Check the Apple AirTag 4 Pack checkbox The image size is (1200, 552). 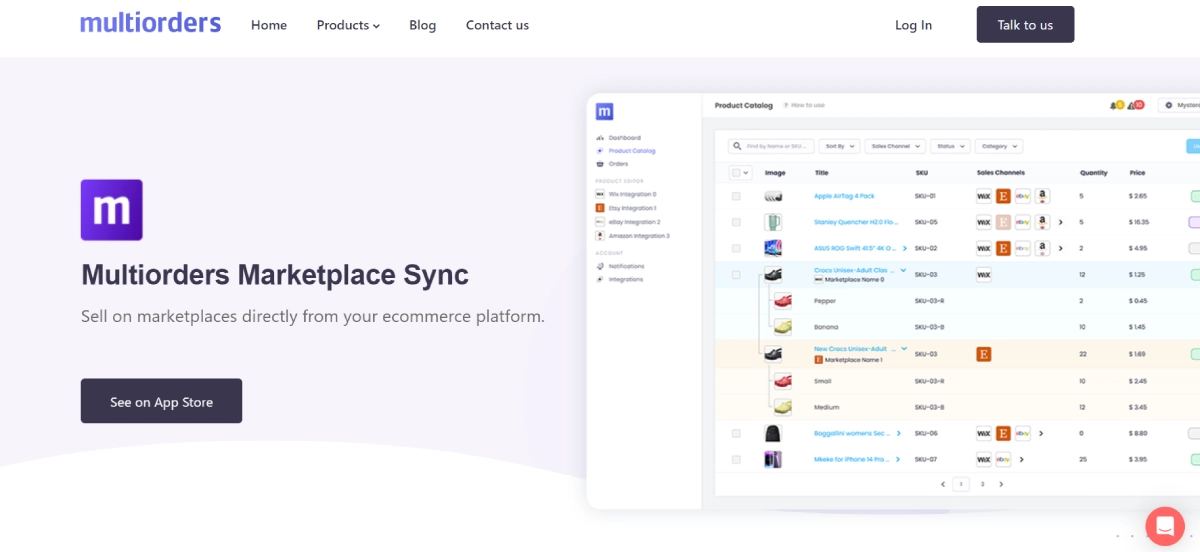pyautogui.click(x=736, y=196)
